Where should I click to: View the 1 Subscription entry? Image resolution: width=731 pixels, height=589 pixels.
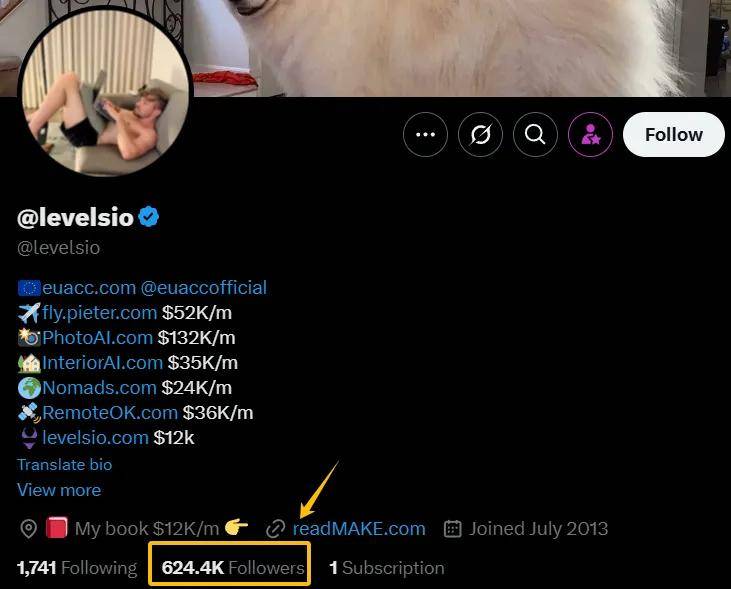point(386,568)
